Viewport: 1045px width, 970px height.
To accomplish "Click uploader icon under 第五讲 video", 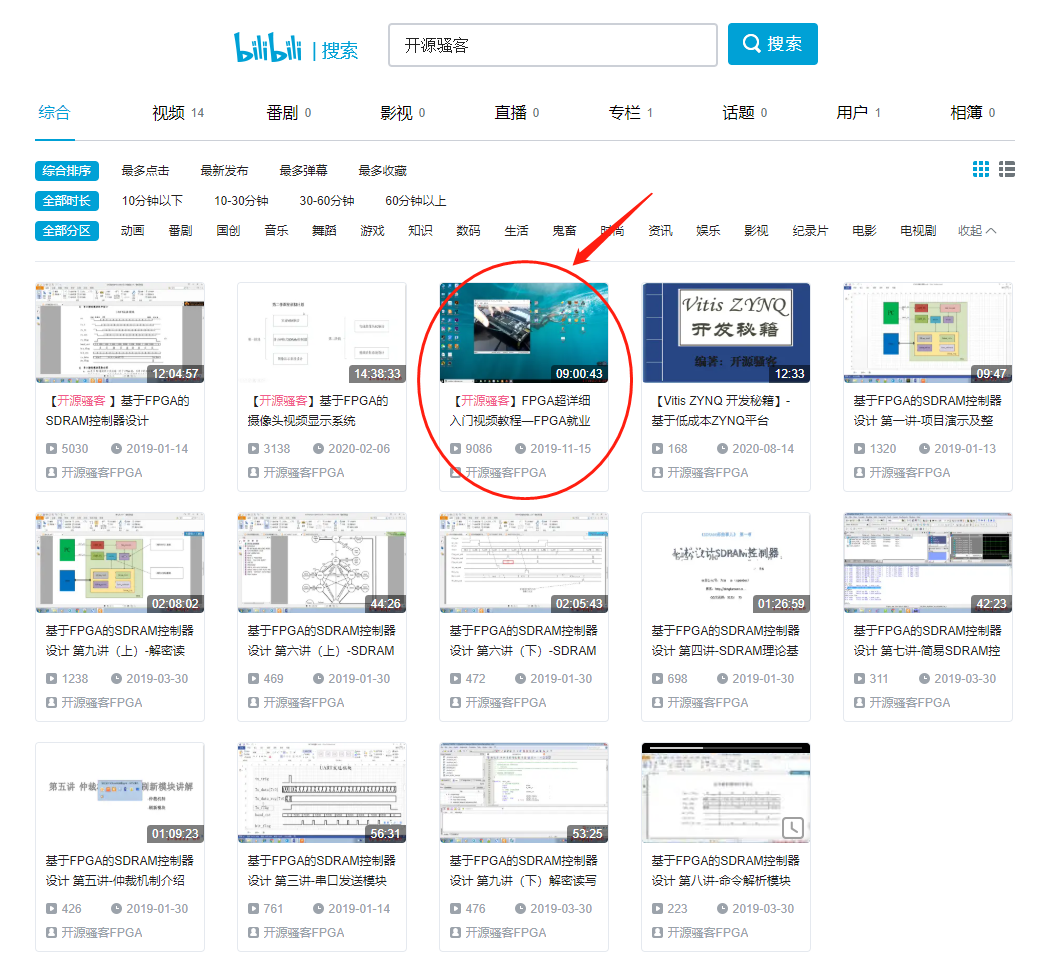I will pos(51,933).
